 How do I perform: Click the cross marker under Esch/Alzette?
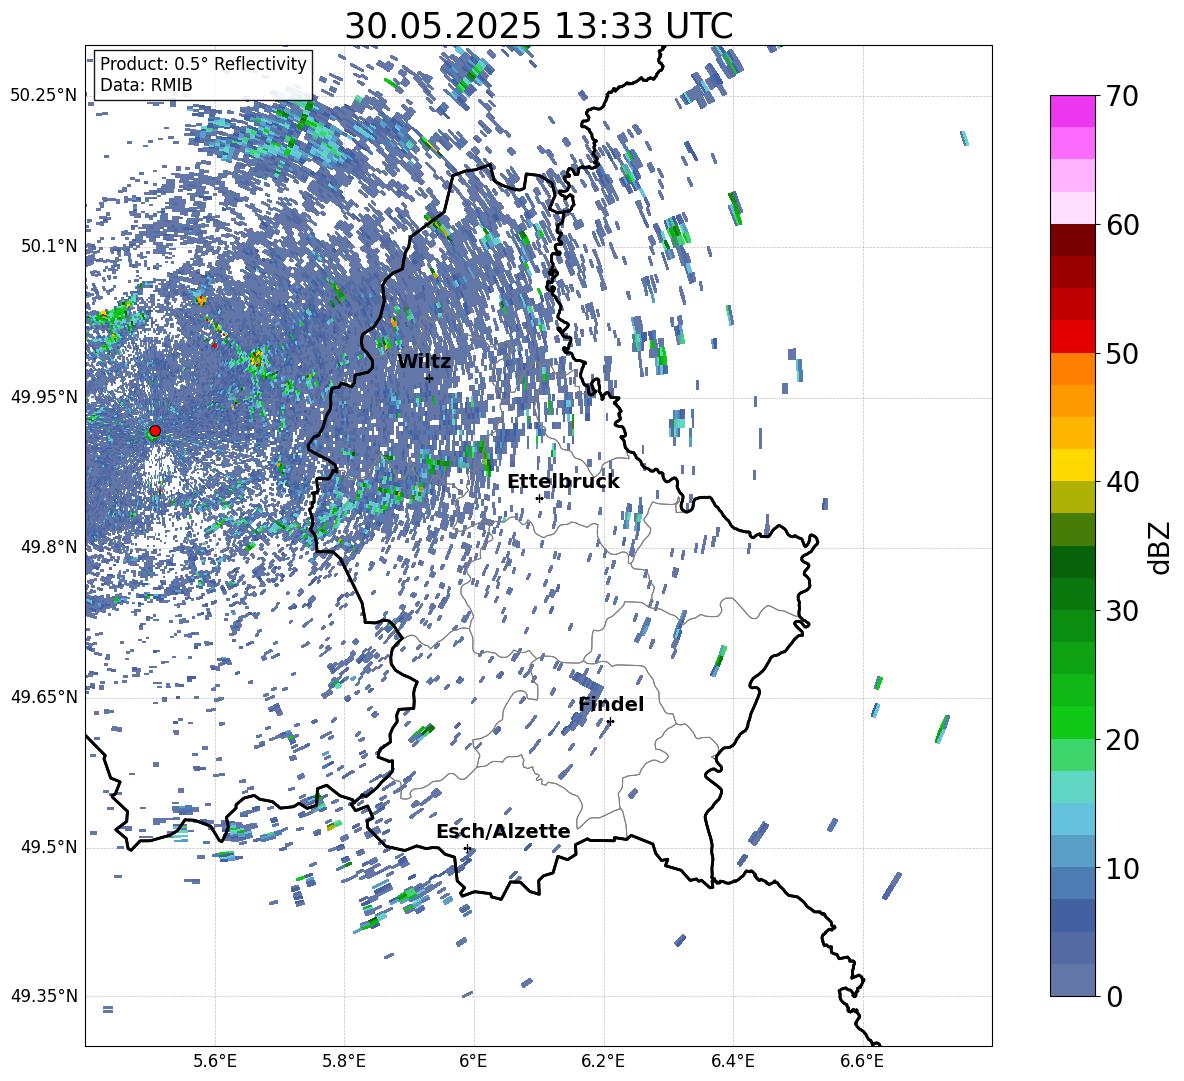click(x=467, y=848)
